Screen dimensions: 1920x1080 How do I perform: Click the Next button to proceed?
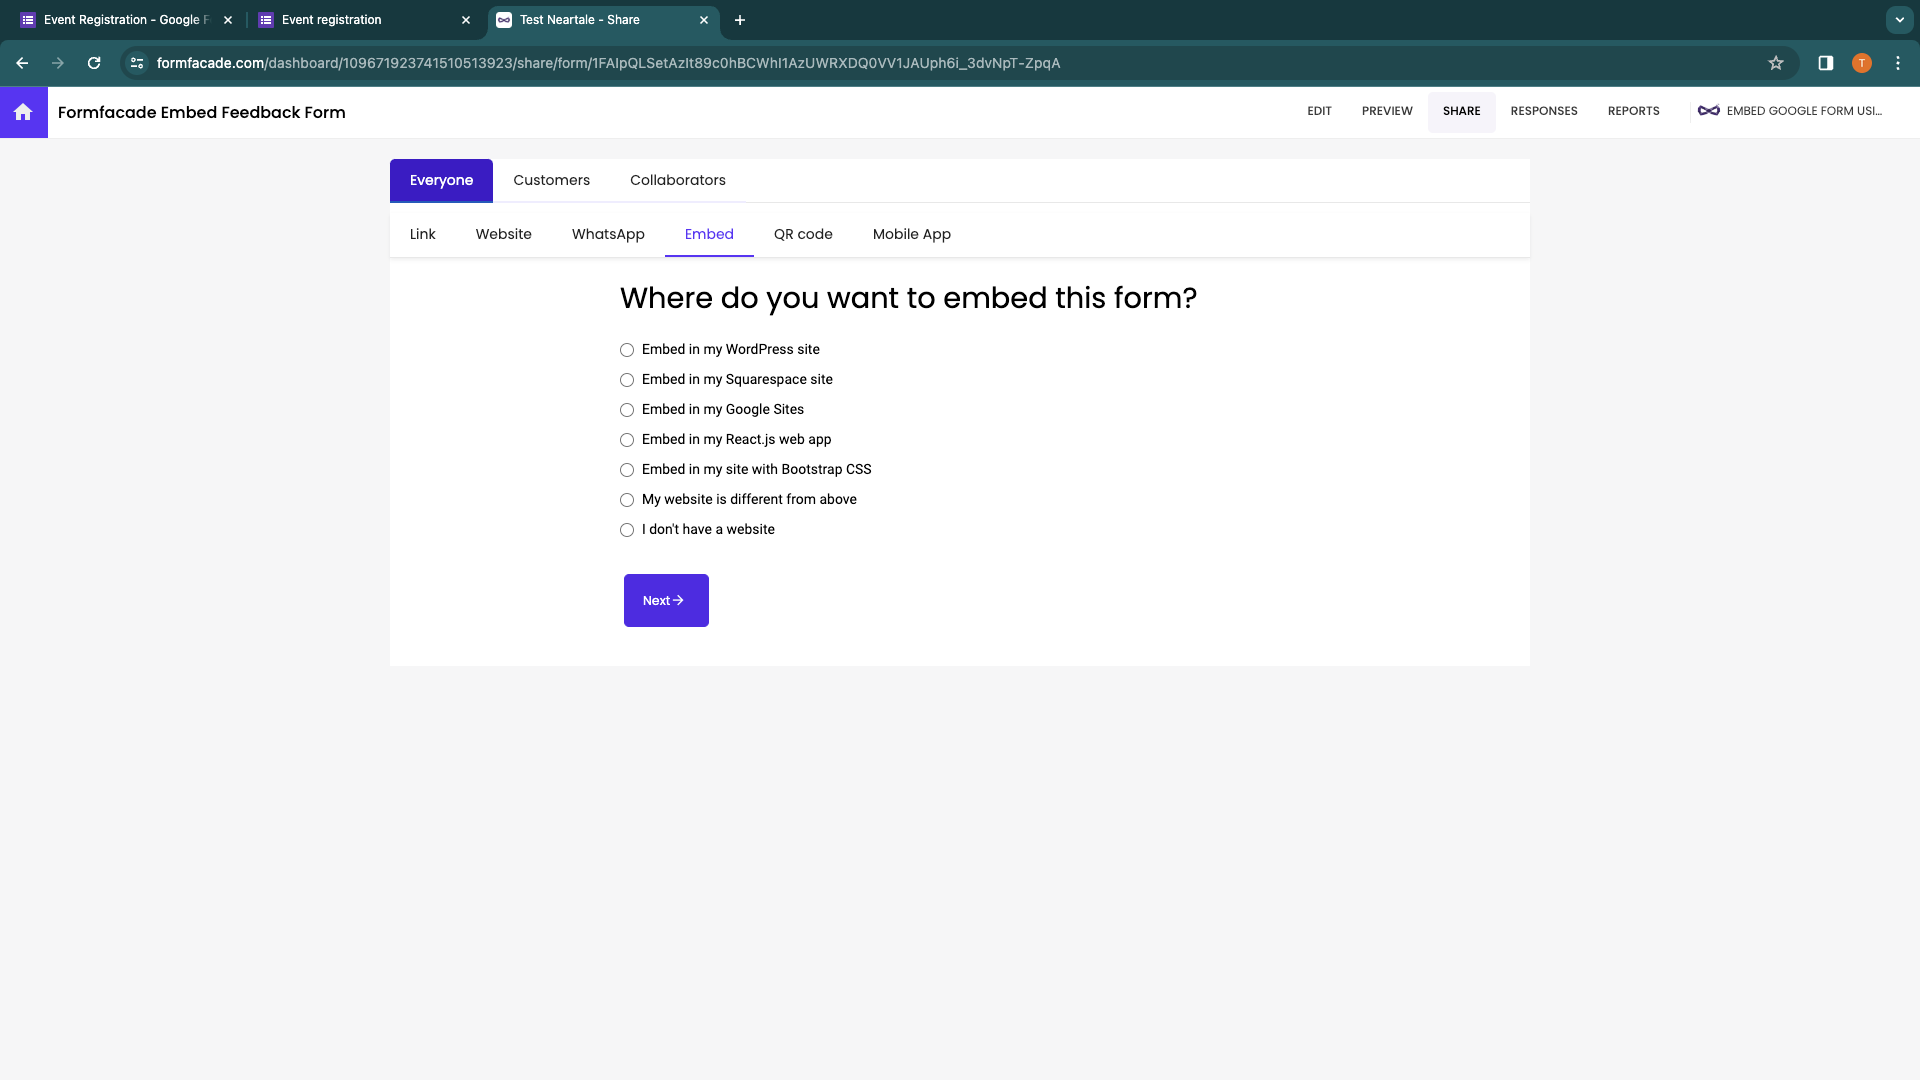666,600
